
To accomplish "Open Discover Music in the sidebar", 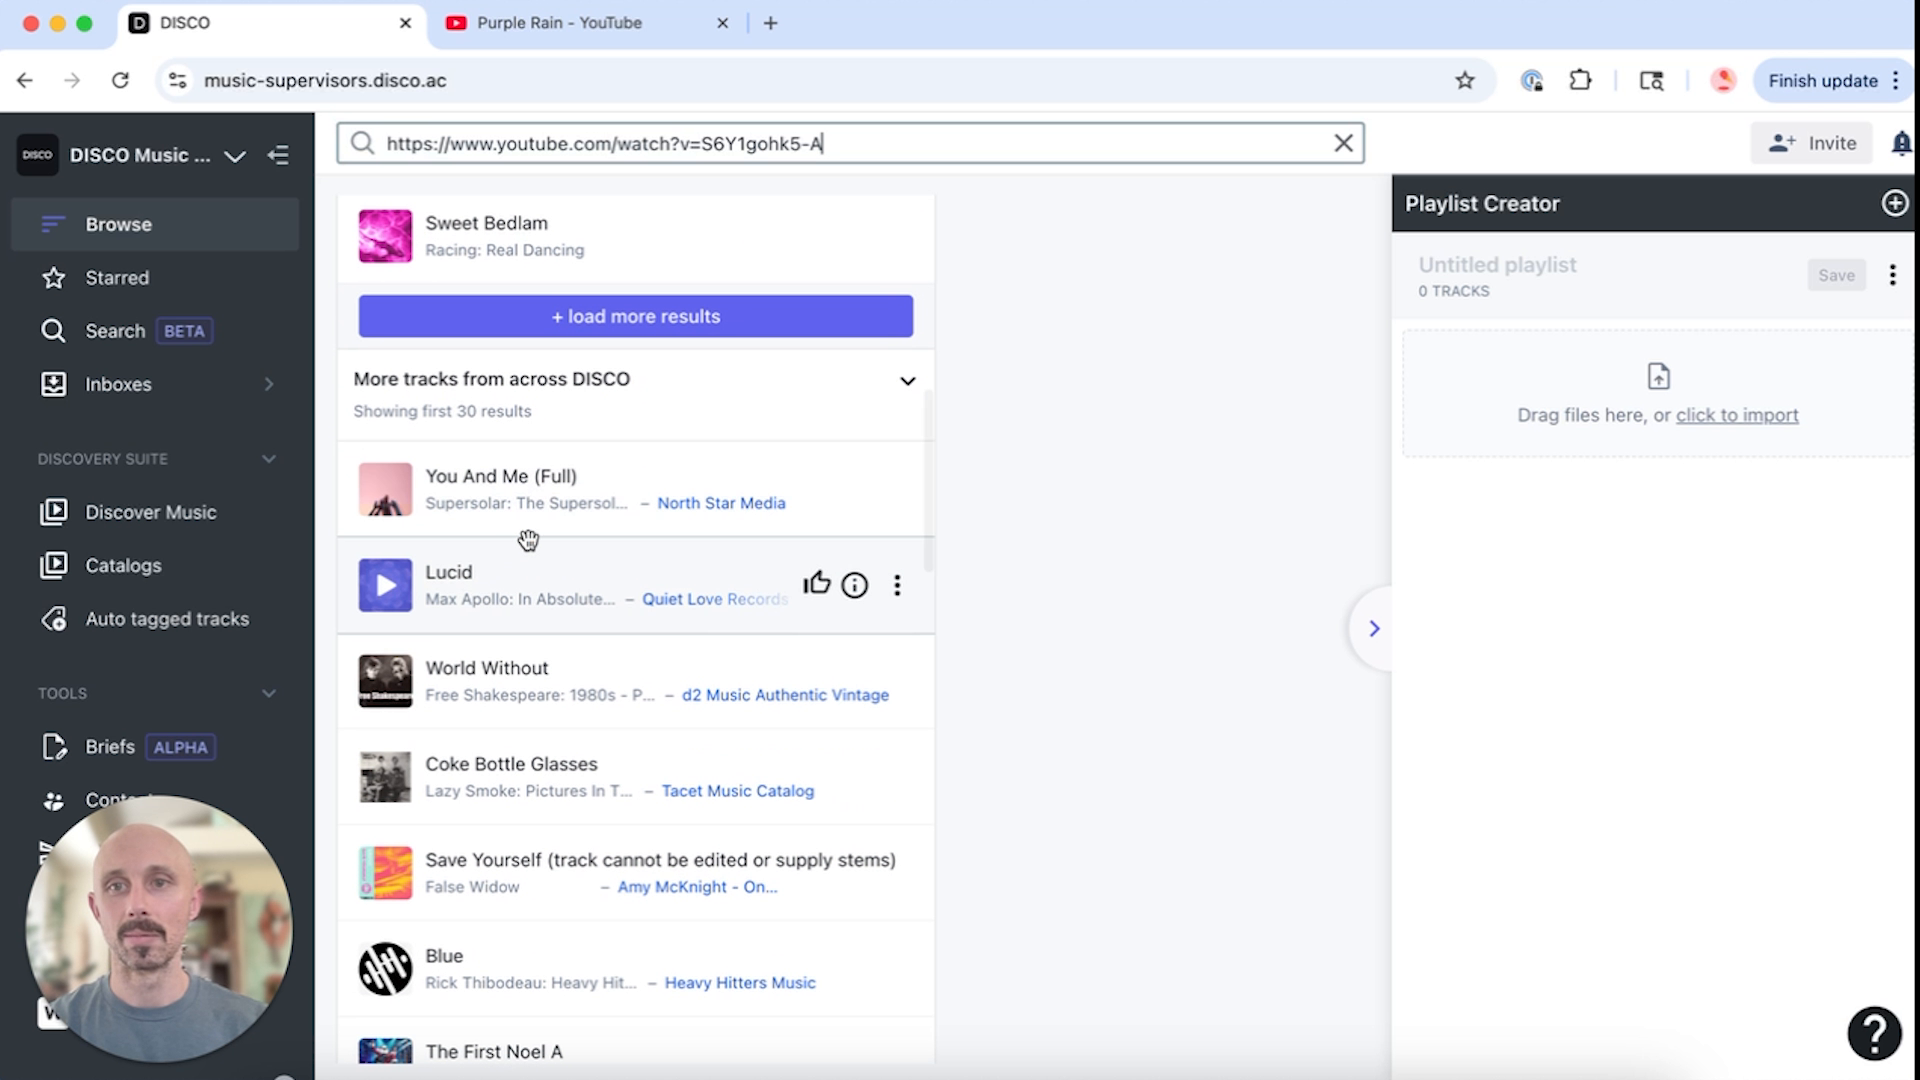I will pos(150,512).
